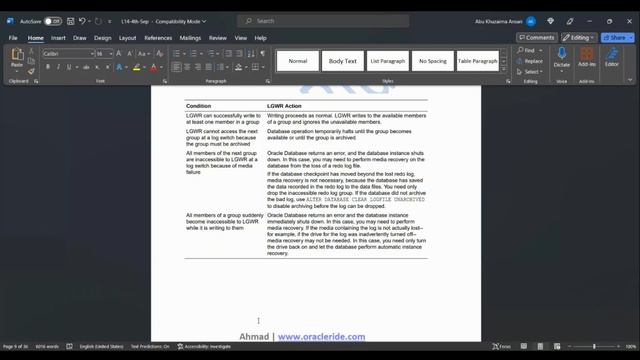Decrease the paragraph indent
This screenshot has width=640, height=360.
click(x=229, y=53)
